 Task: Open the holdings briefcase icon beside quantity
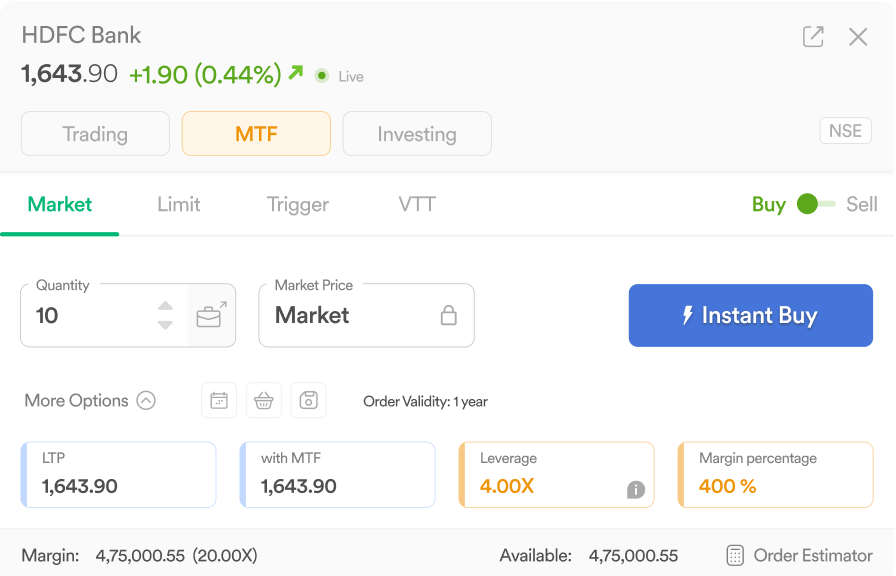click(211, 315)
